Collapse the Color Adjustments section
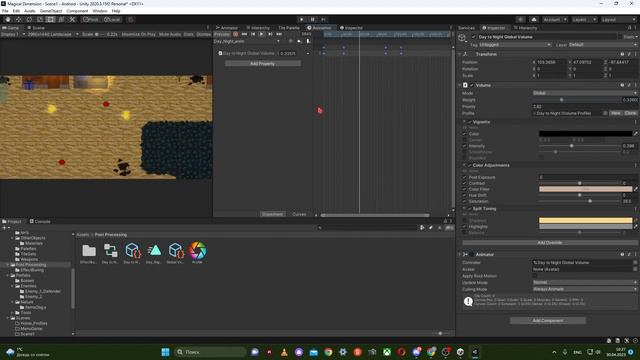 click(x=464, y=165)
